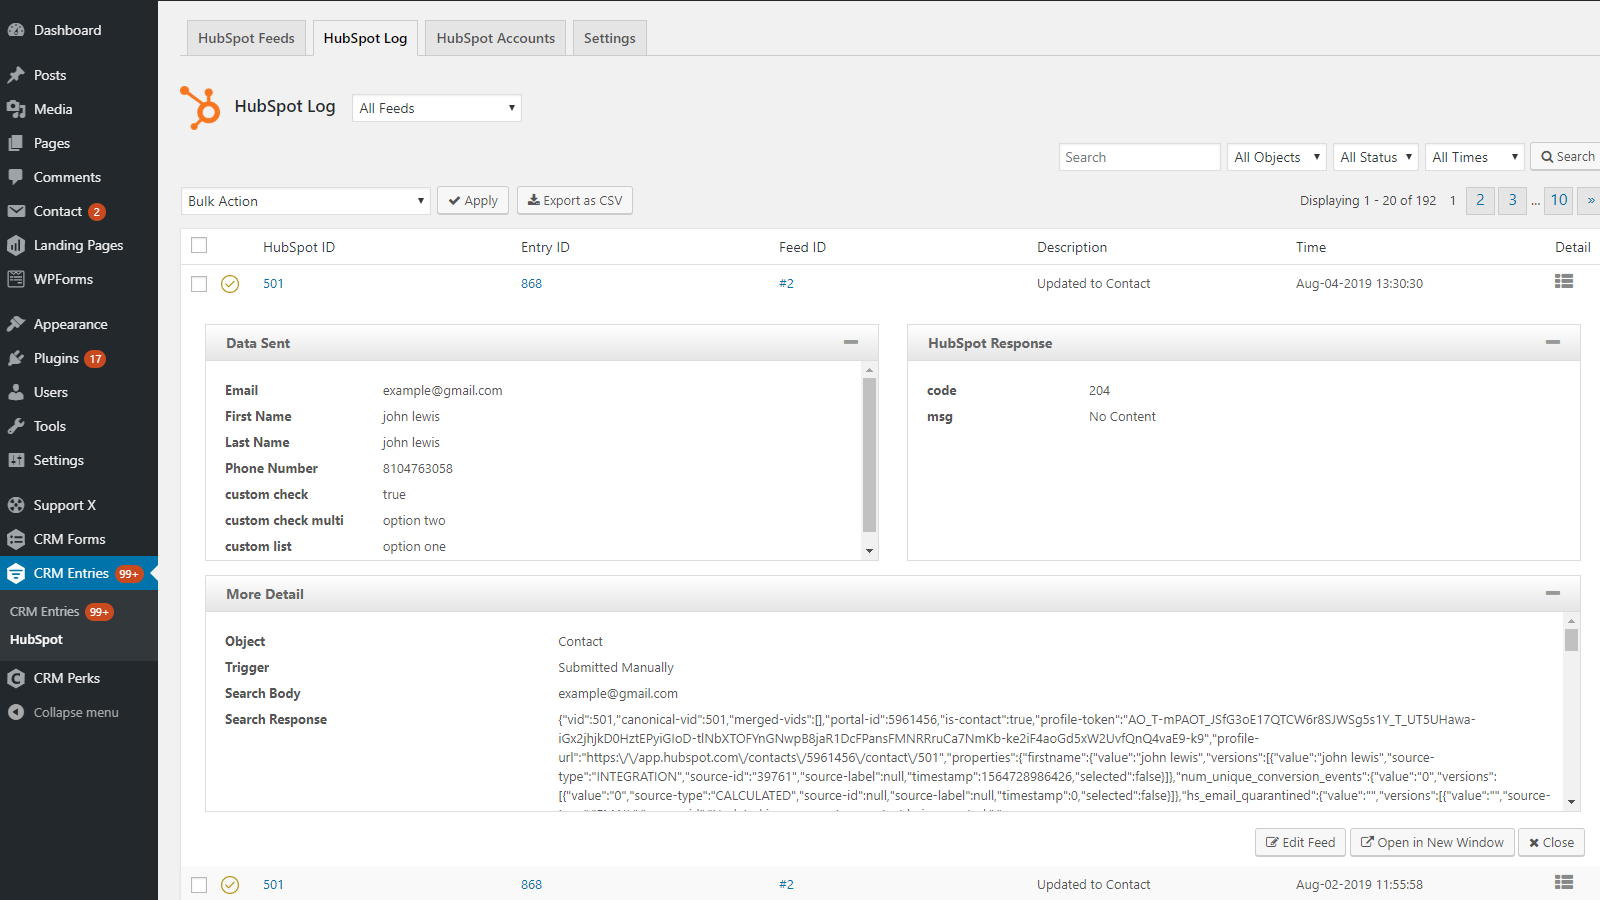Select all rows using the header checkbox
1600x900 pixels.
coord(199,245)
